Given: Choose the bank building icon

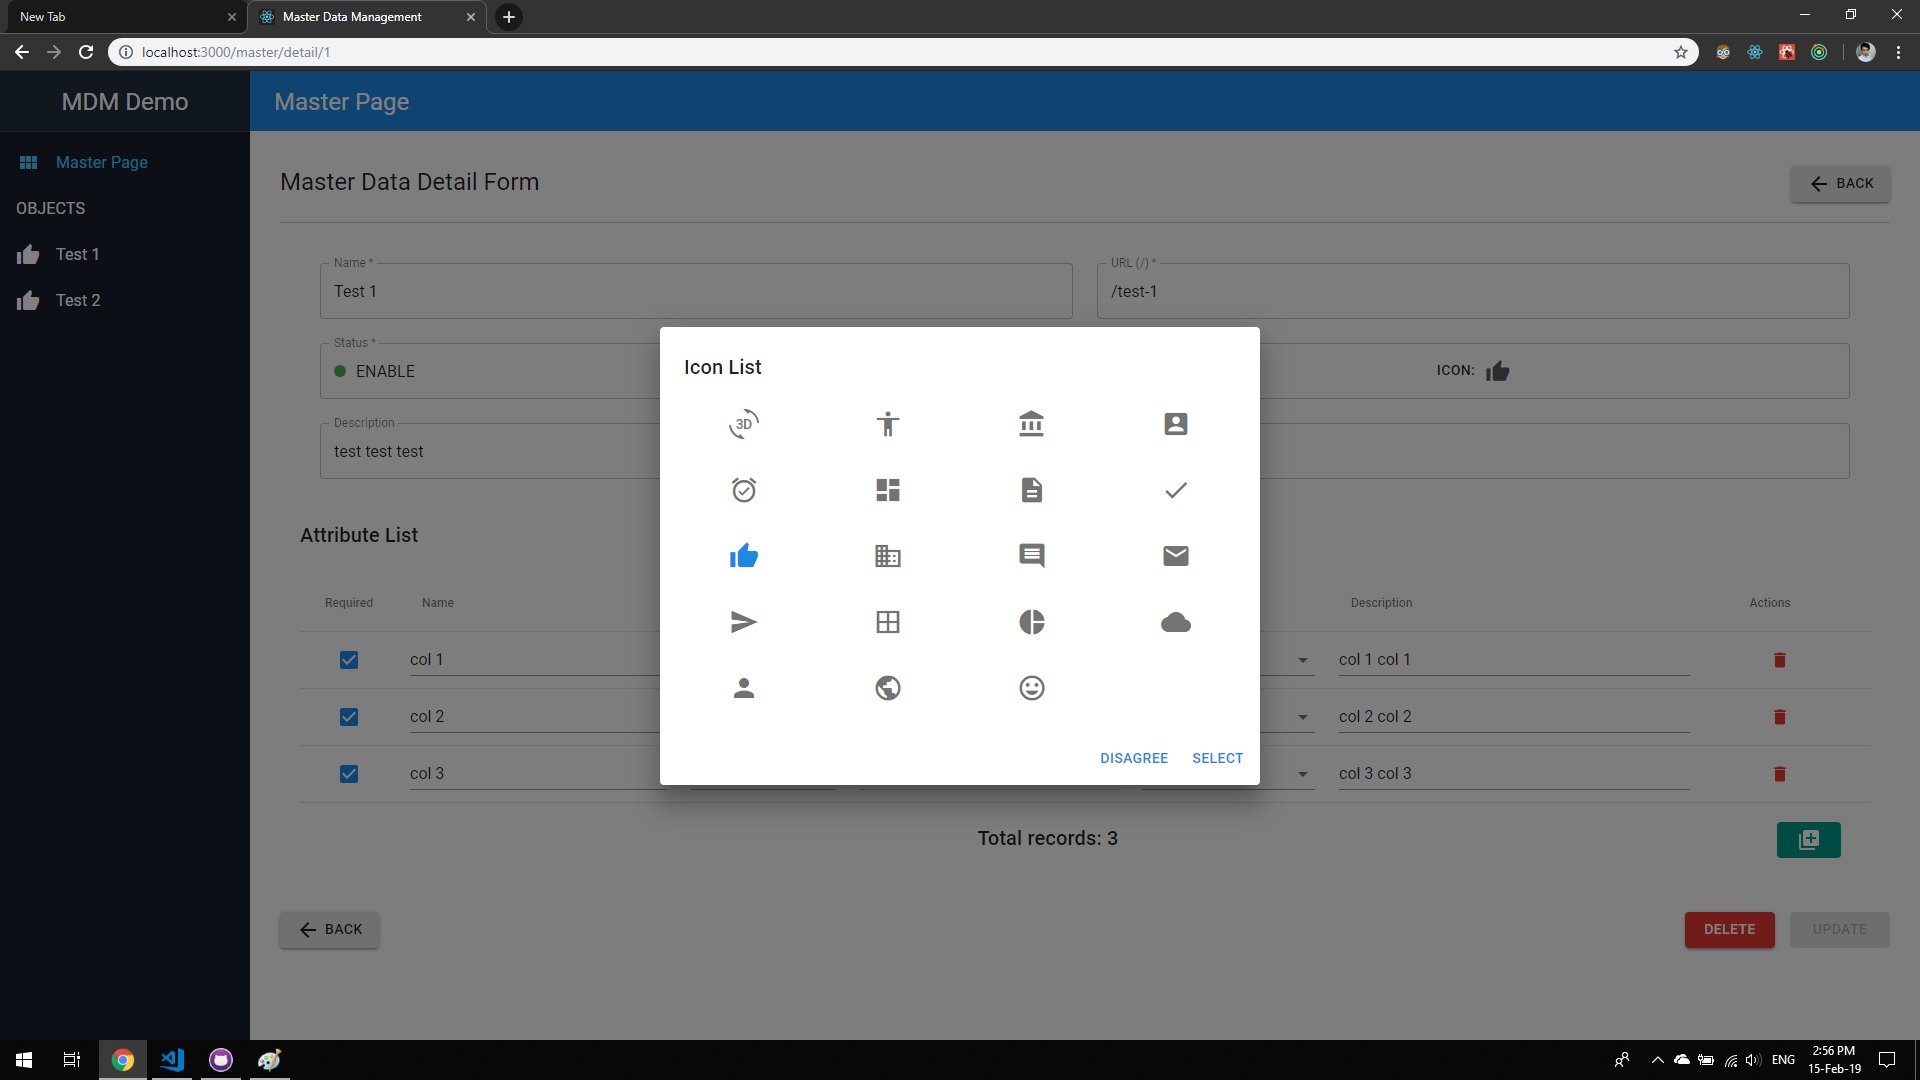Looking at the screenshot, I should click(x=1031, y=424).
